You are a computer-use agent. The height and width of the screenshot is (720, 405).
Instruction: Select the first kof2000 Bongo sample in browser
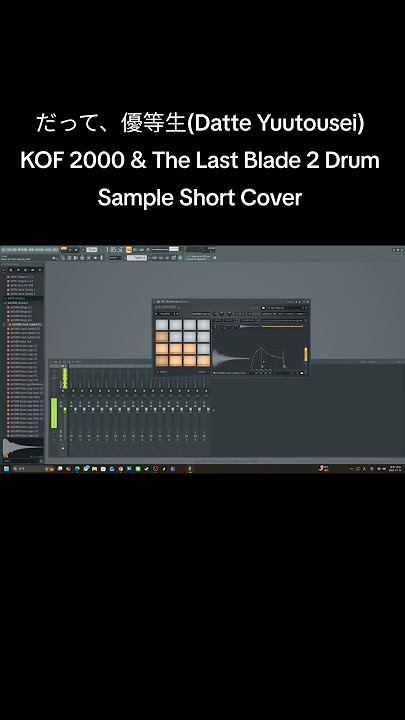(x=21, y=307)
